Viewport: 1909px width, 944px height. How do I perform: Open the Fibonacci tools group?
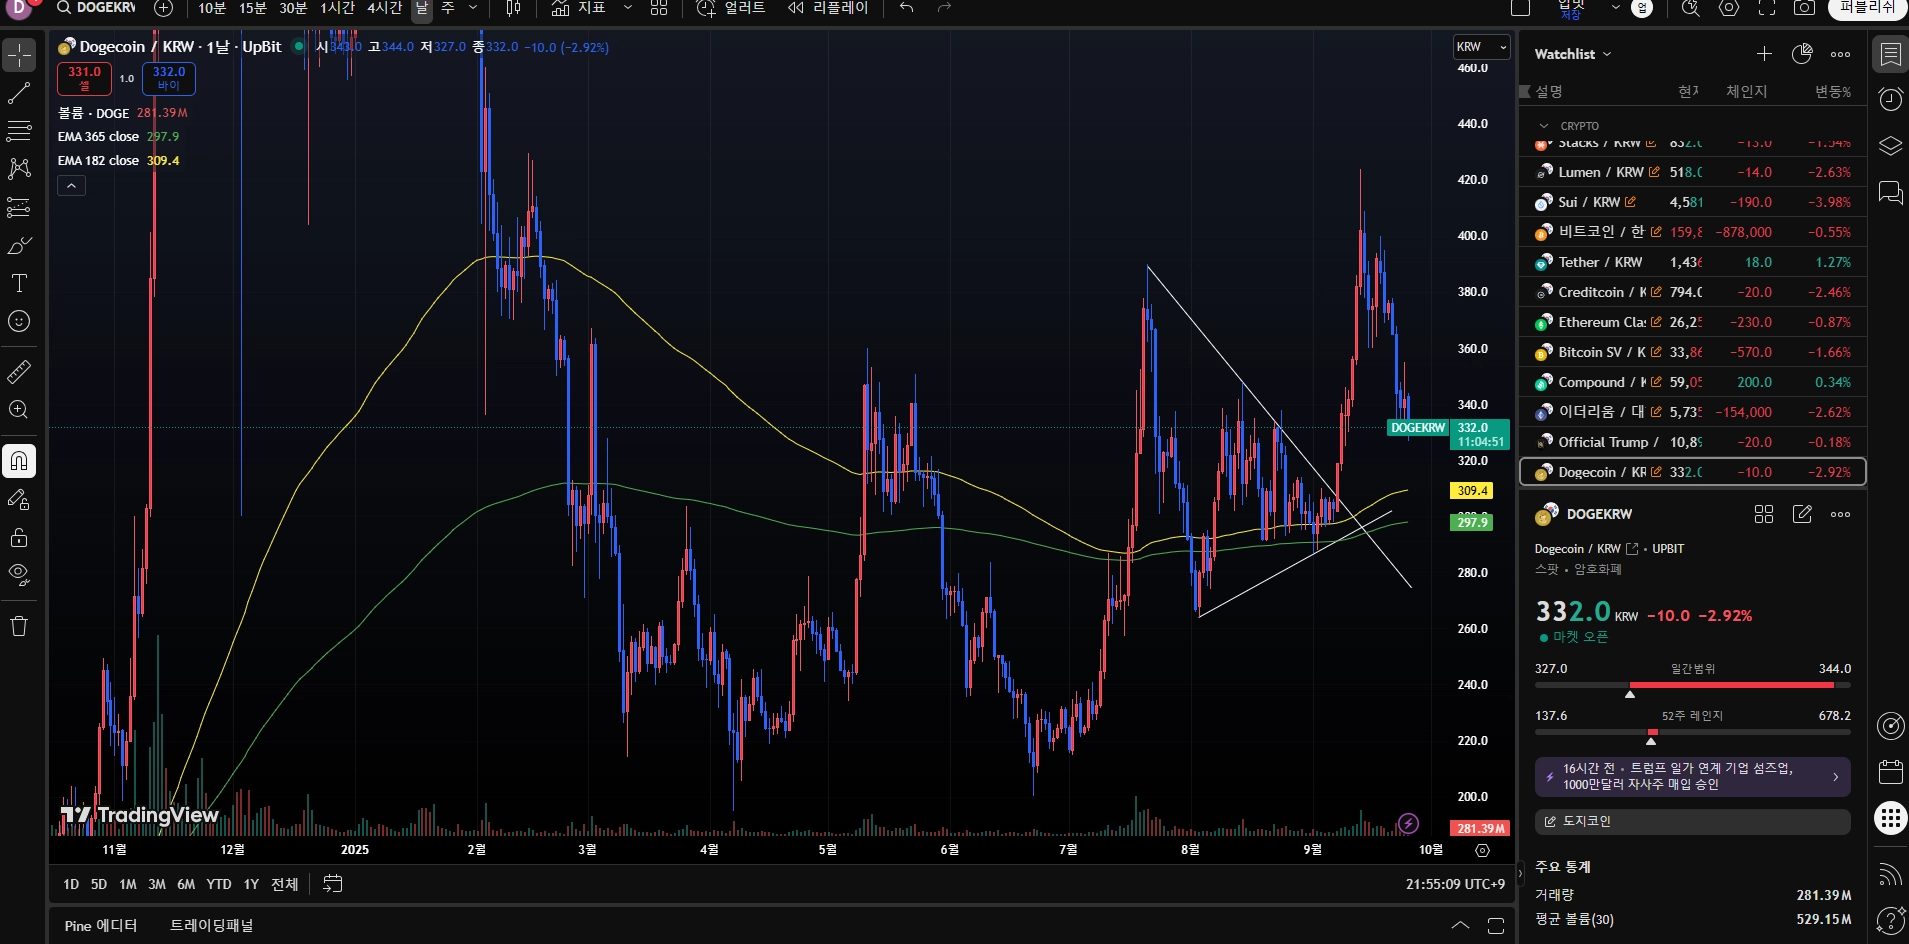tap(19, 131)
